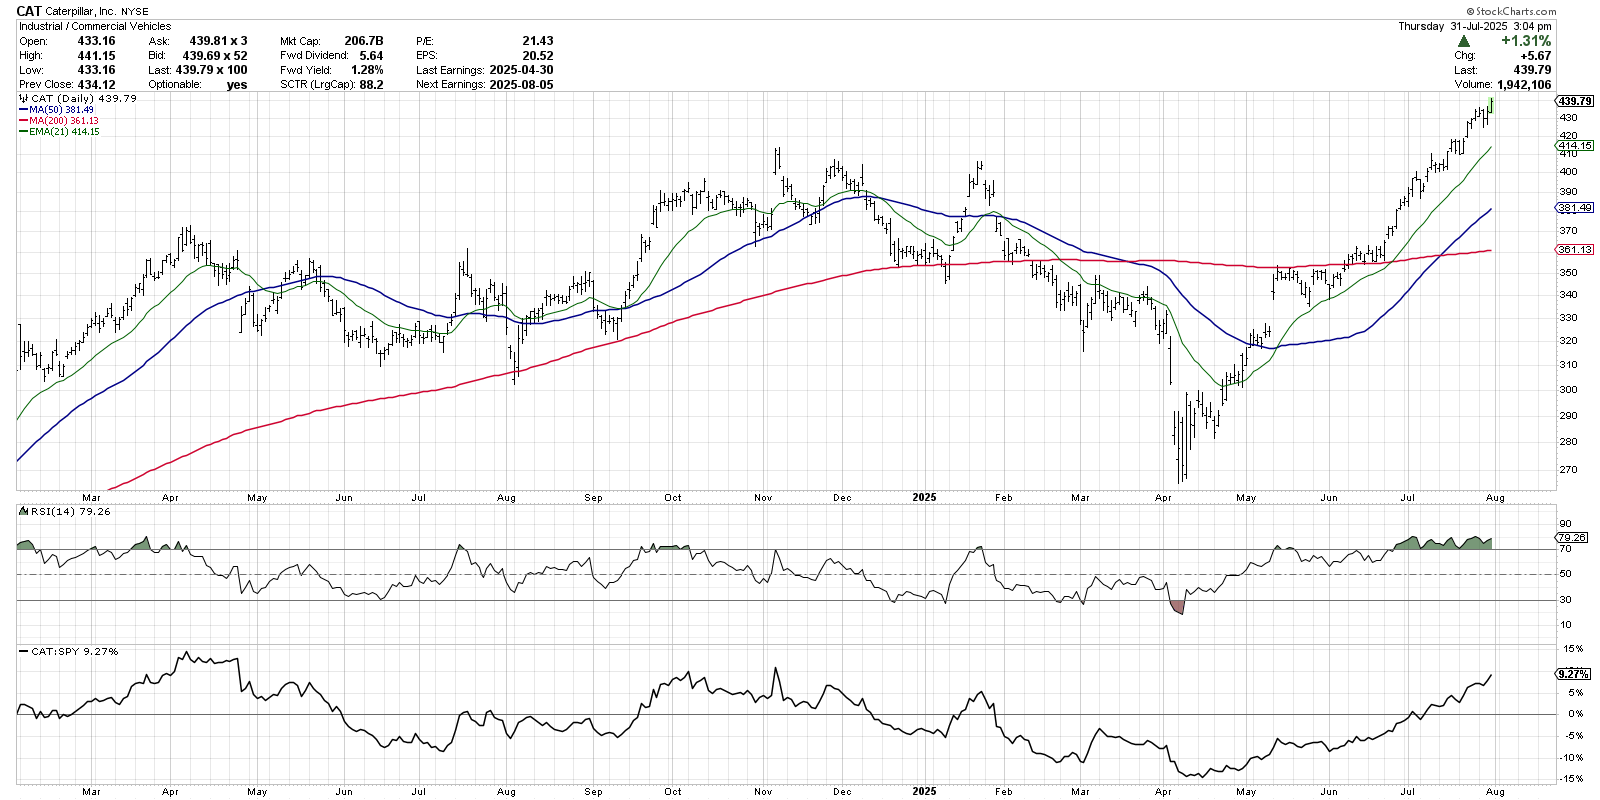Click the green EMA(21) legend line marker
Screen dimensions: 1600x800
24,132
